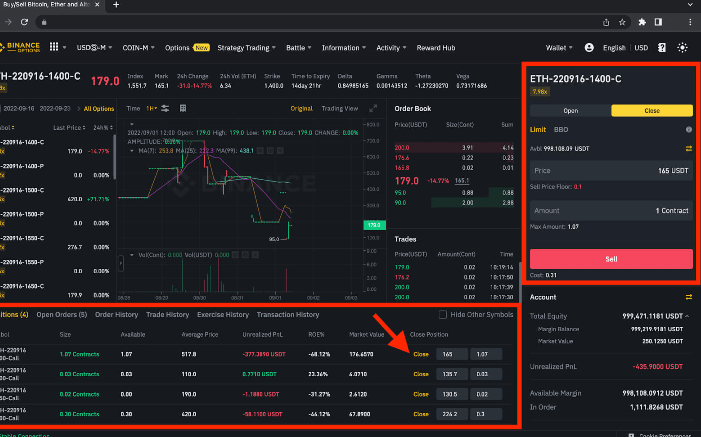Open the USDⓈ-M dropdown menu

click(94, 47)
